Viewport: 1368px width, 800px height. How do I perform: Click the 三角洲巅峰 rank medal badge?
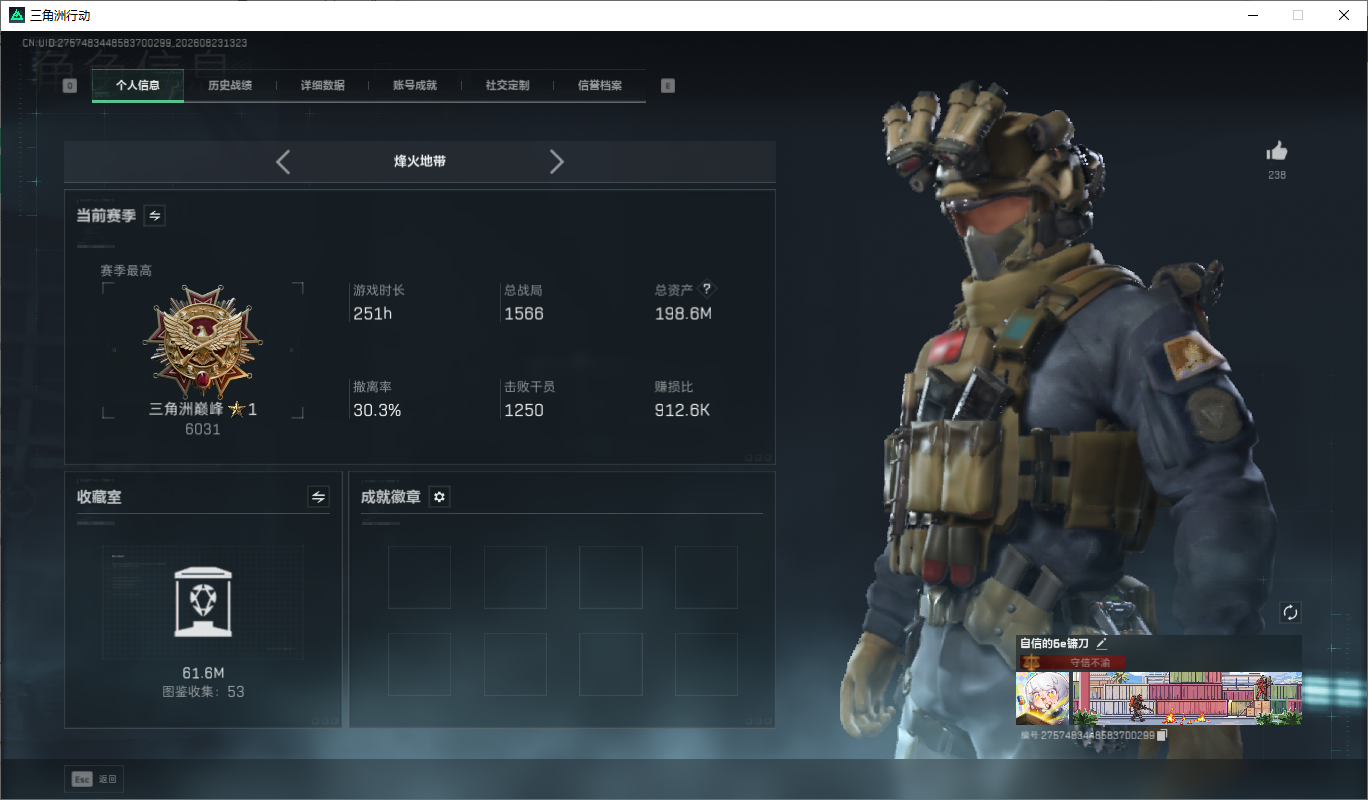(203, 341)
